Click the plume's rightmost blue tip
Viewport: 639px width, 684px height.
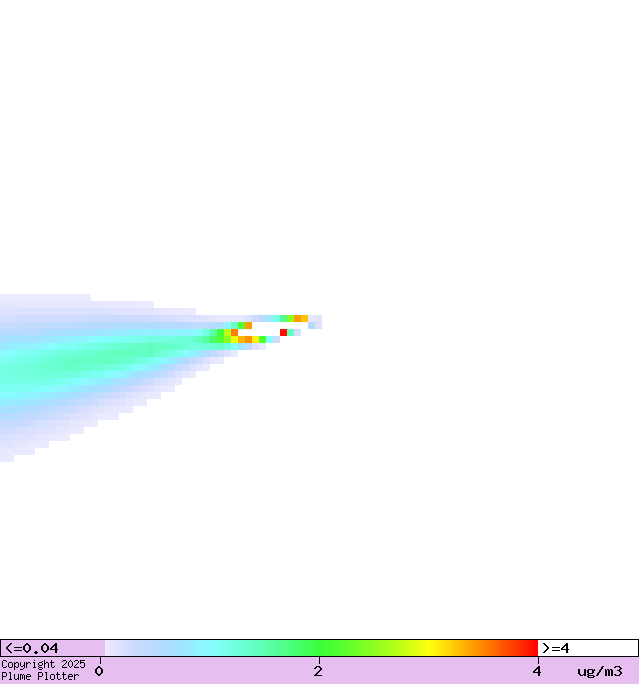(x=316, y=322)
